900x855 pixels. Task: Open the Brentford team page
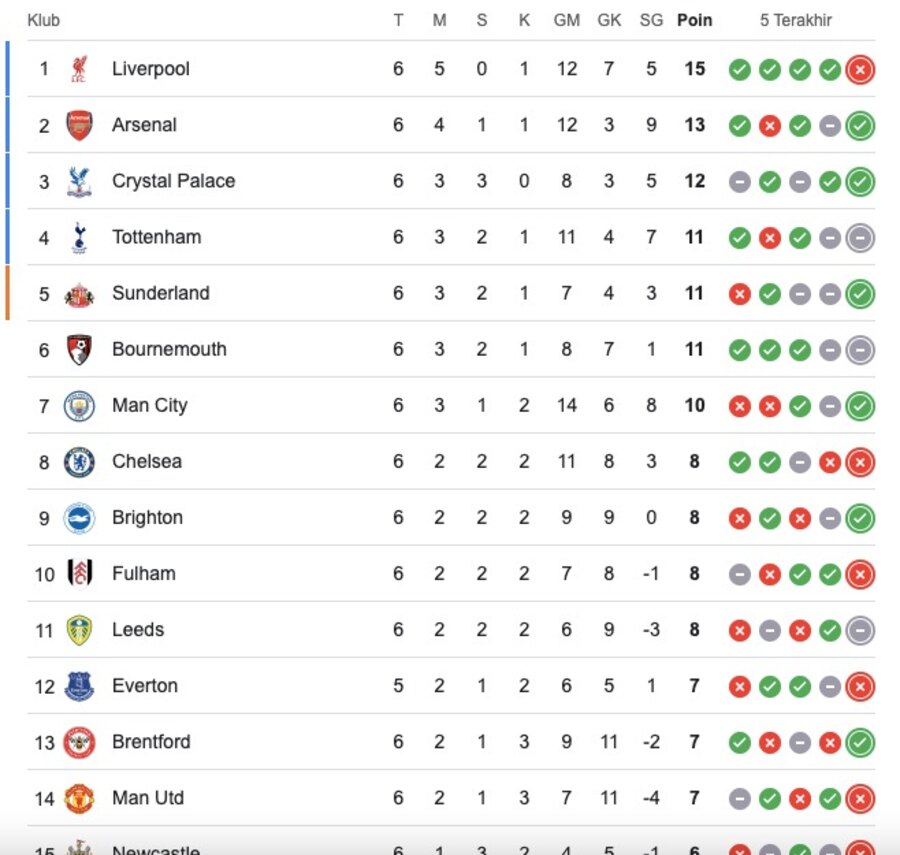pyautogui.click(x=151, y=742)
